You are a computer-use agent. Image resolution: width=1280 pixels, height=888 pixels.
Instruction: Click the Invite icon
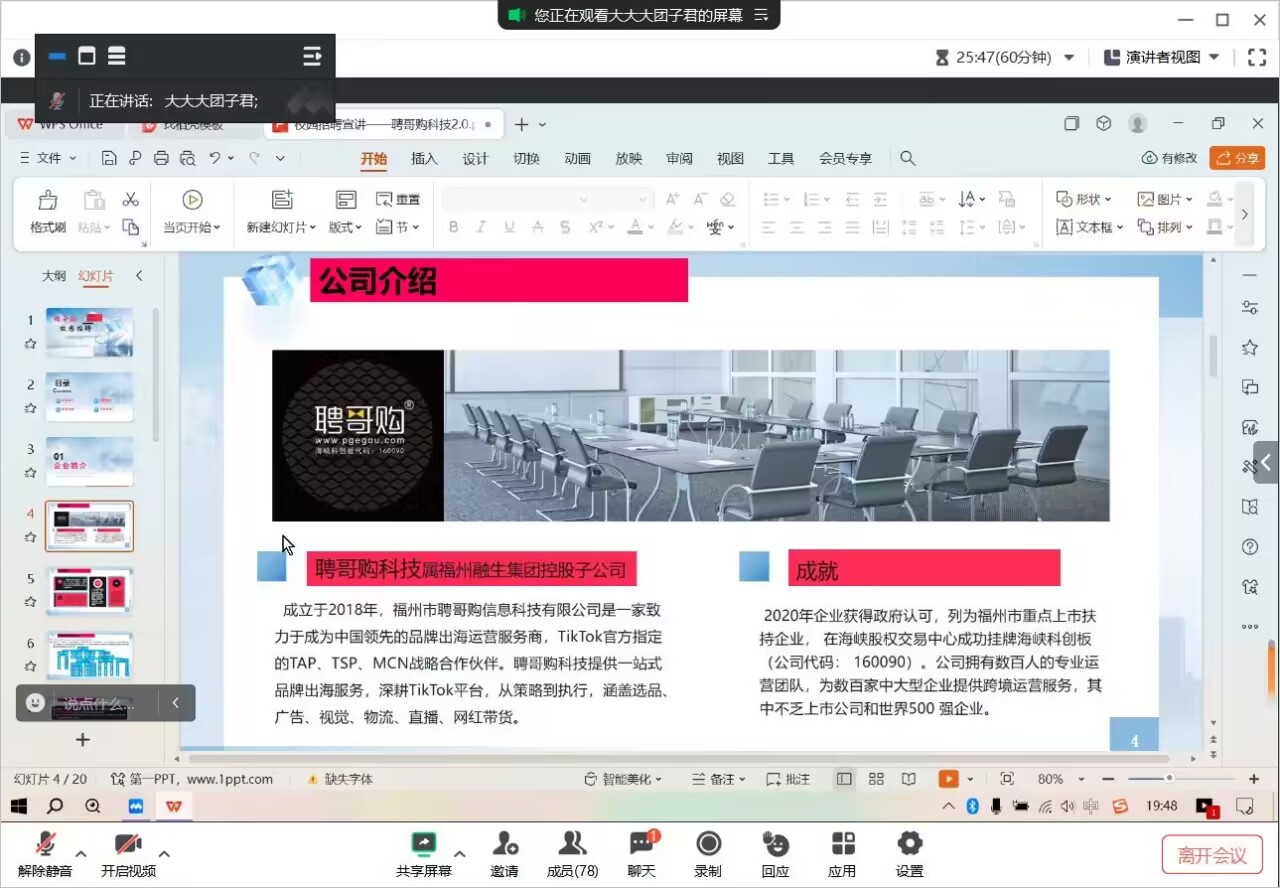(504, 845)
